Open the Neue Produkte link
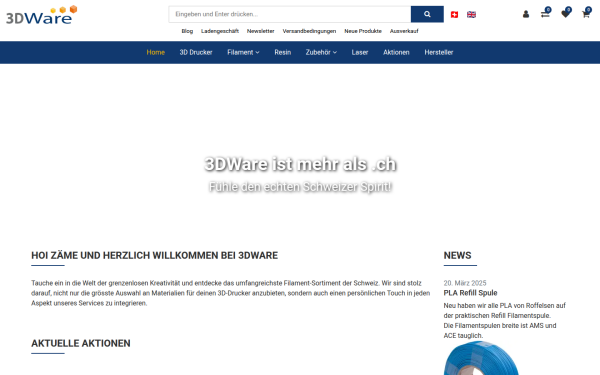 pyautogui.click(x=363, y=31)
